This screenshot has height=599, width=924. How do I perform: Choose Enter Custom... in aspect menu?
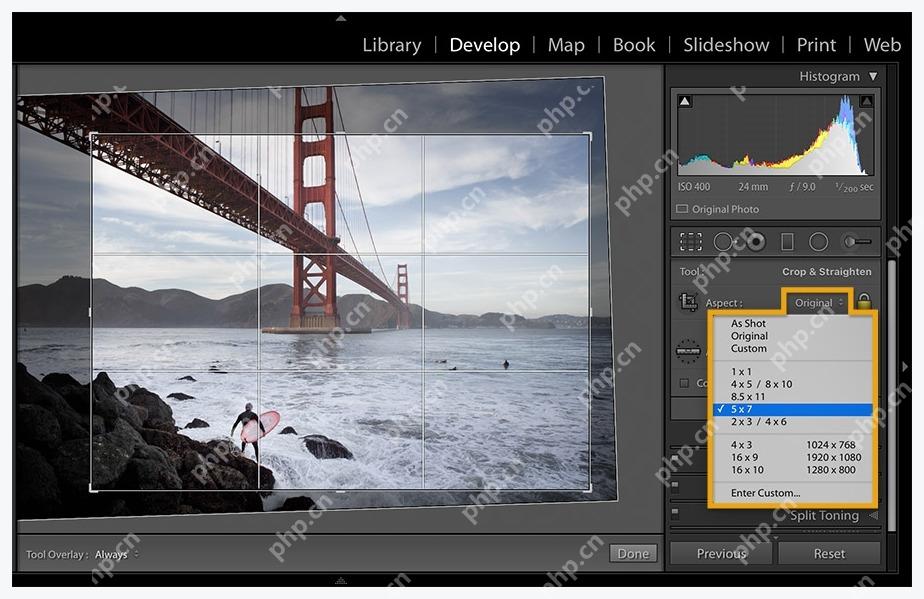[793, 492]
